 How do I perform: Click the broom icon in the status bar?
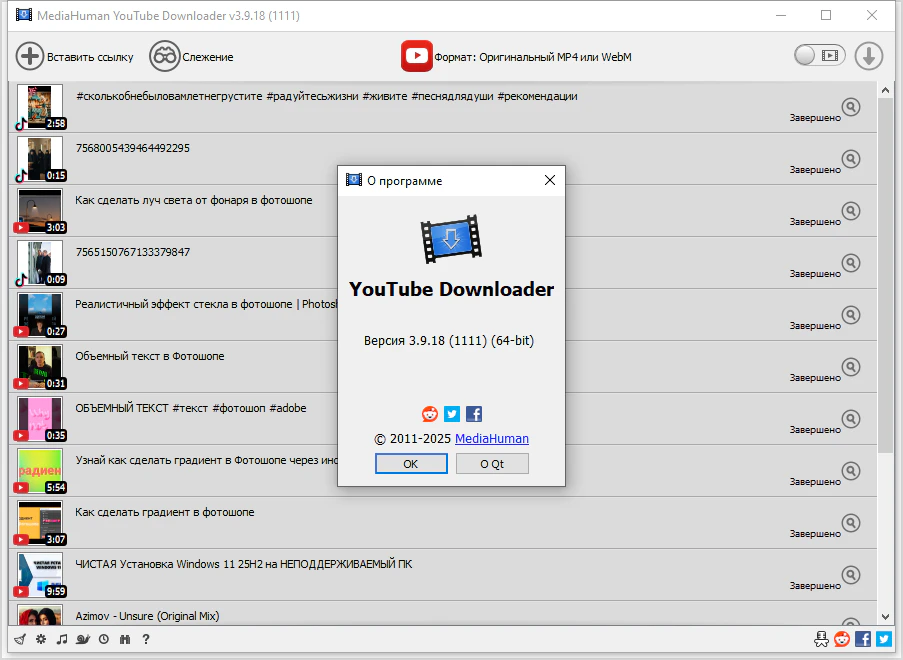pos(20,639)
